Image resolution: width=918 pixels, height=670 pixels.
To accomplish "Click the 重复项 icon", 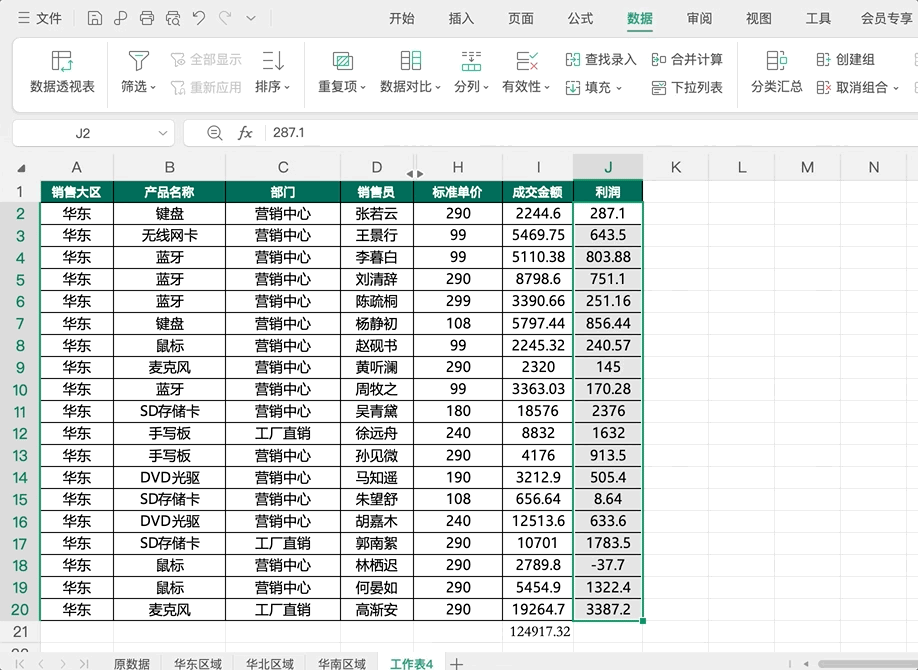I will [342, 61].
